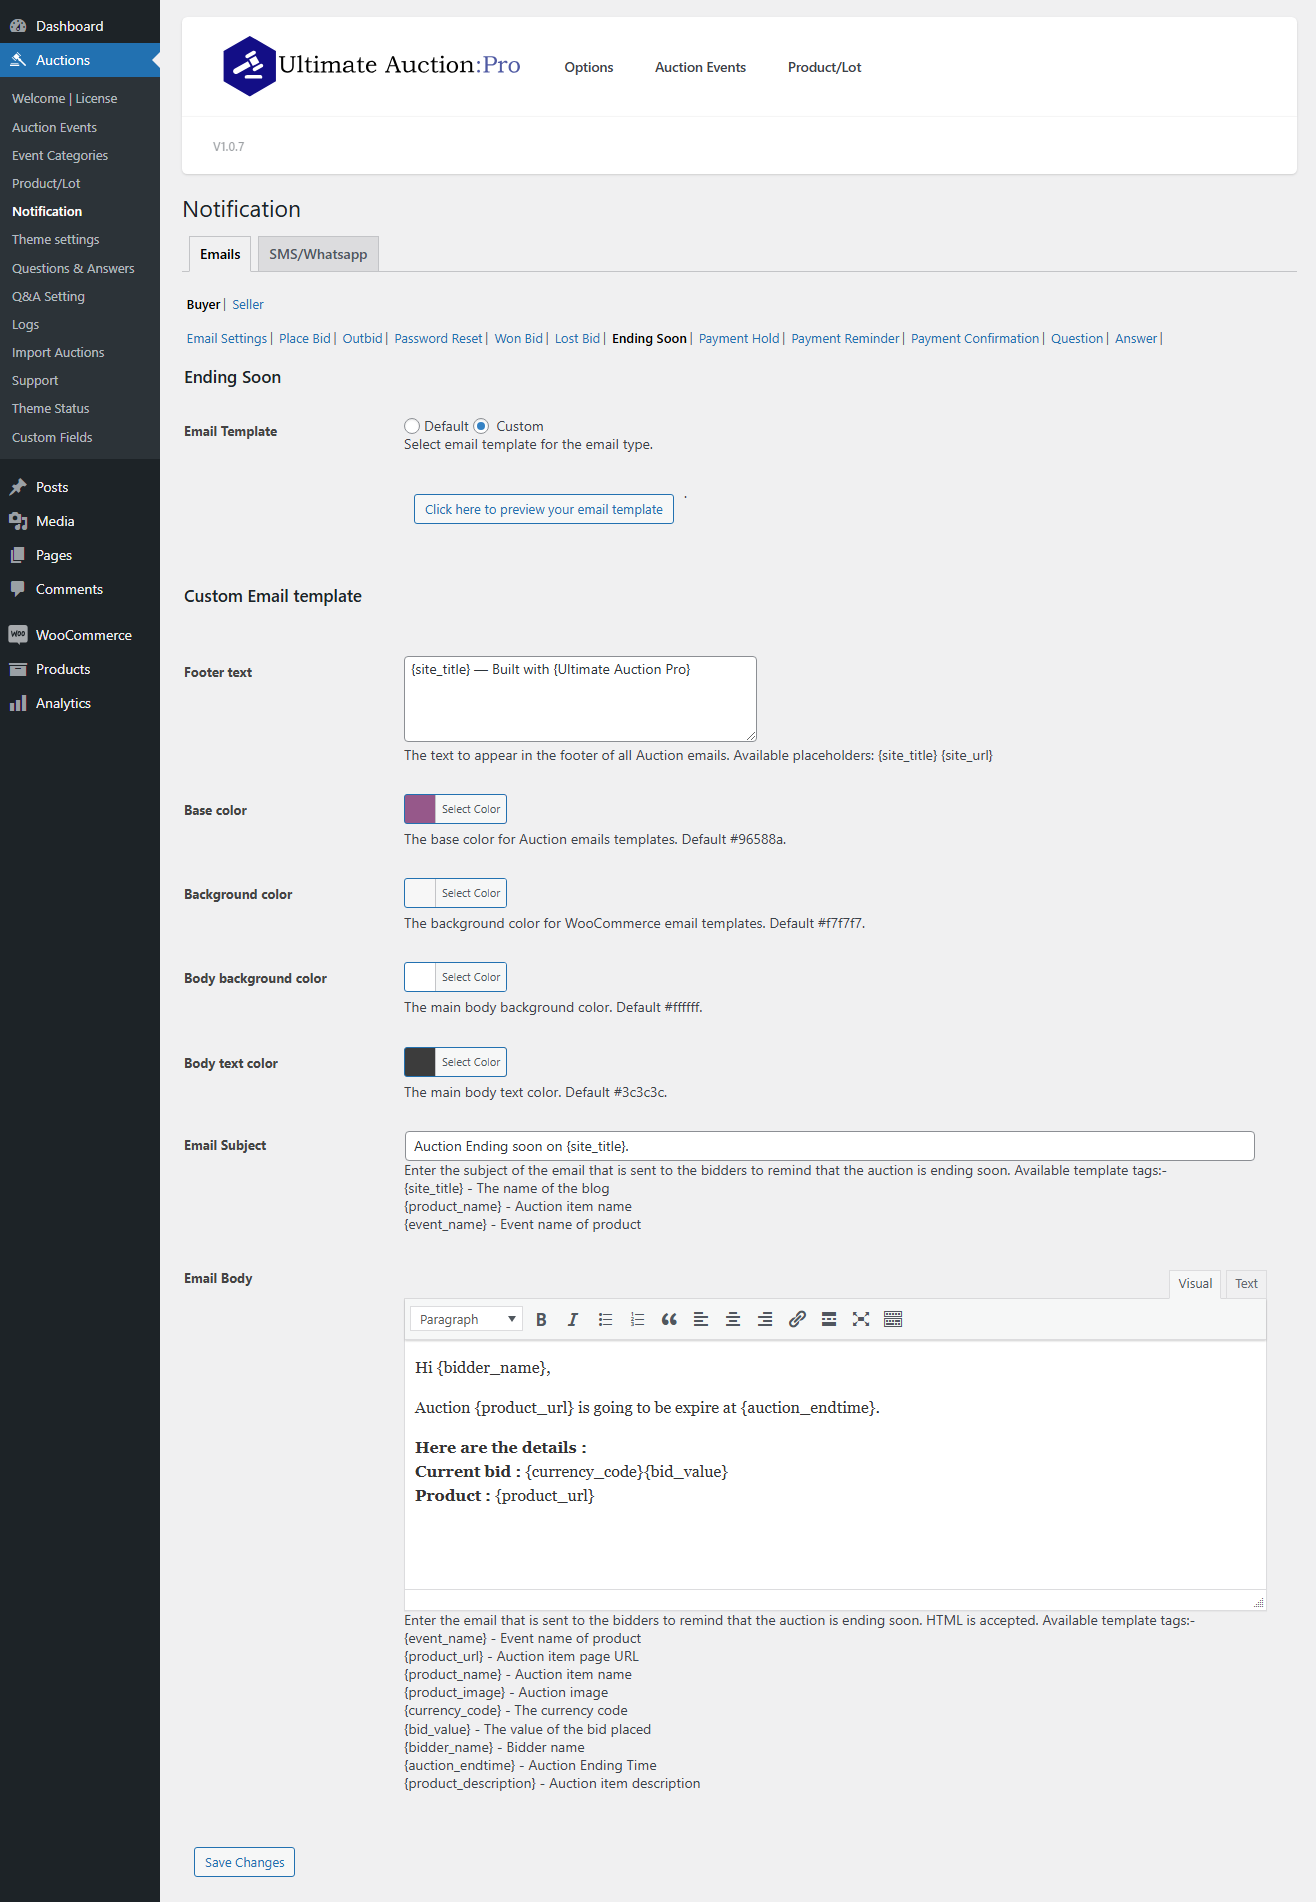Apply blockquote formatting

[669, 1319]
